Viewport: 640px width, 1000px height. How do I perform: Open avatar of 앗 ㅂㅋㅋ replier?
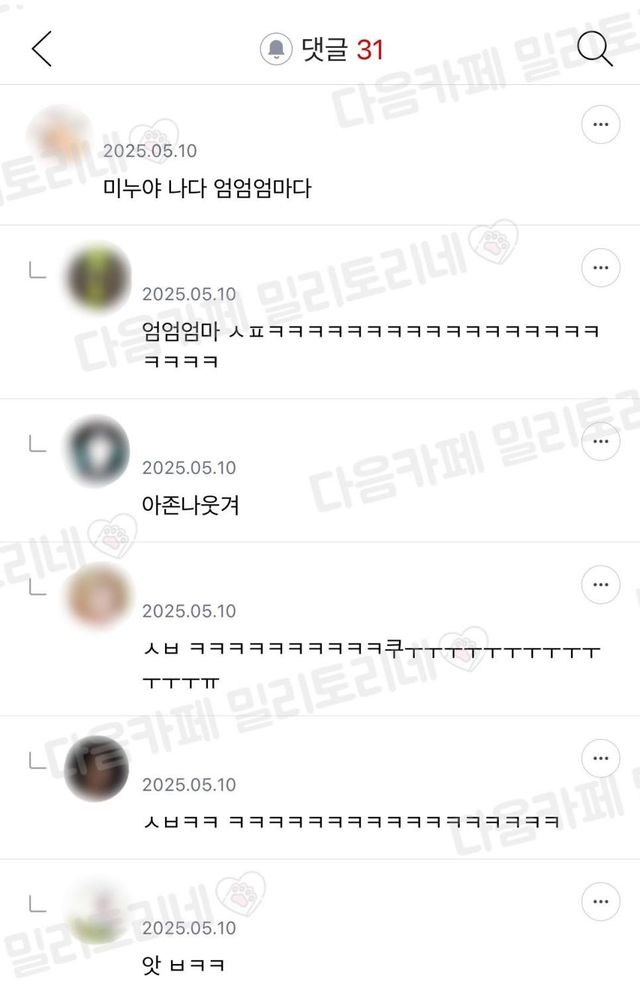point(97,912)
